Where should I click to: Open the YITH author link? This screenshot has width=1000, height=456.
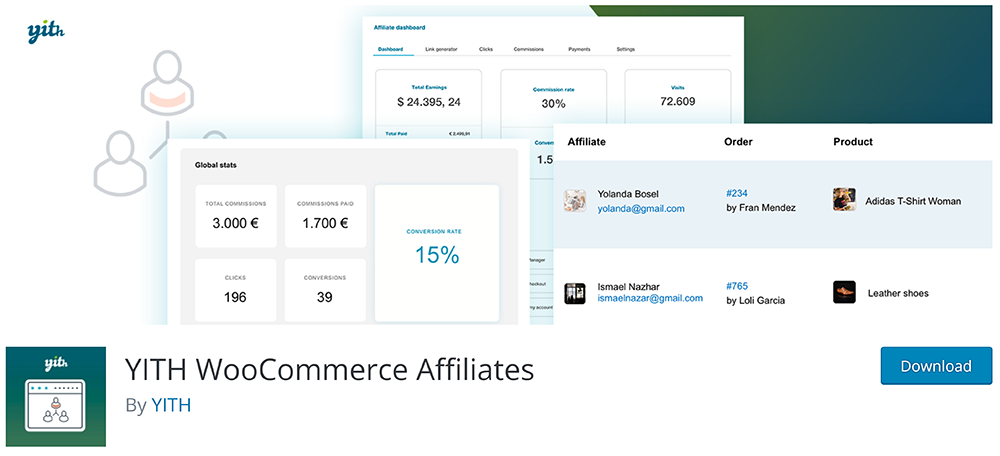tap(171, 405)
